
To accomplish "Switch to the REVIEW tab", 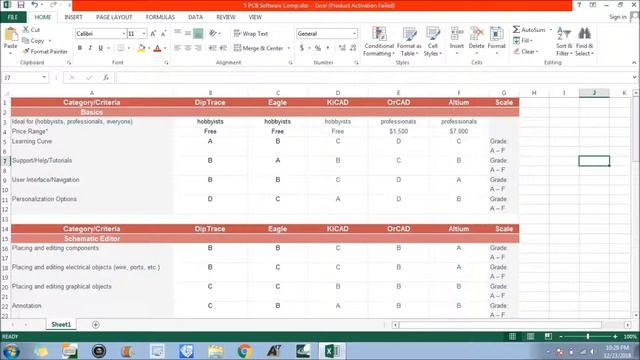I will (x=226, y=17).
